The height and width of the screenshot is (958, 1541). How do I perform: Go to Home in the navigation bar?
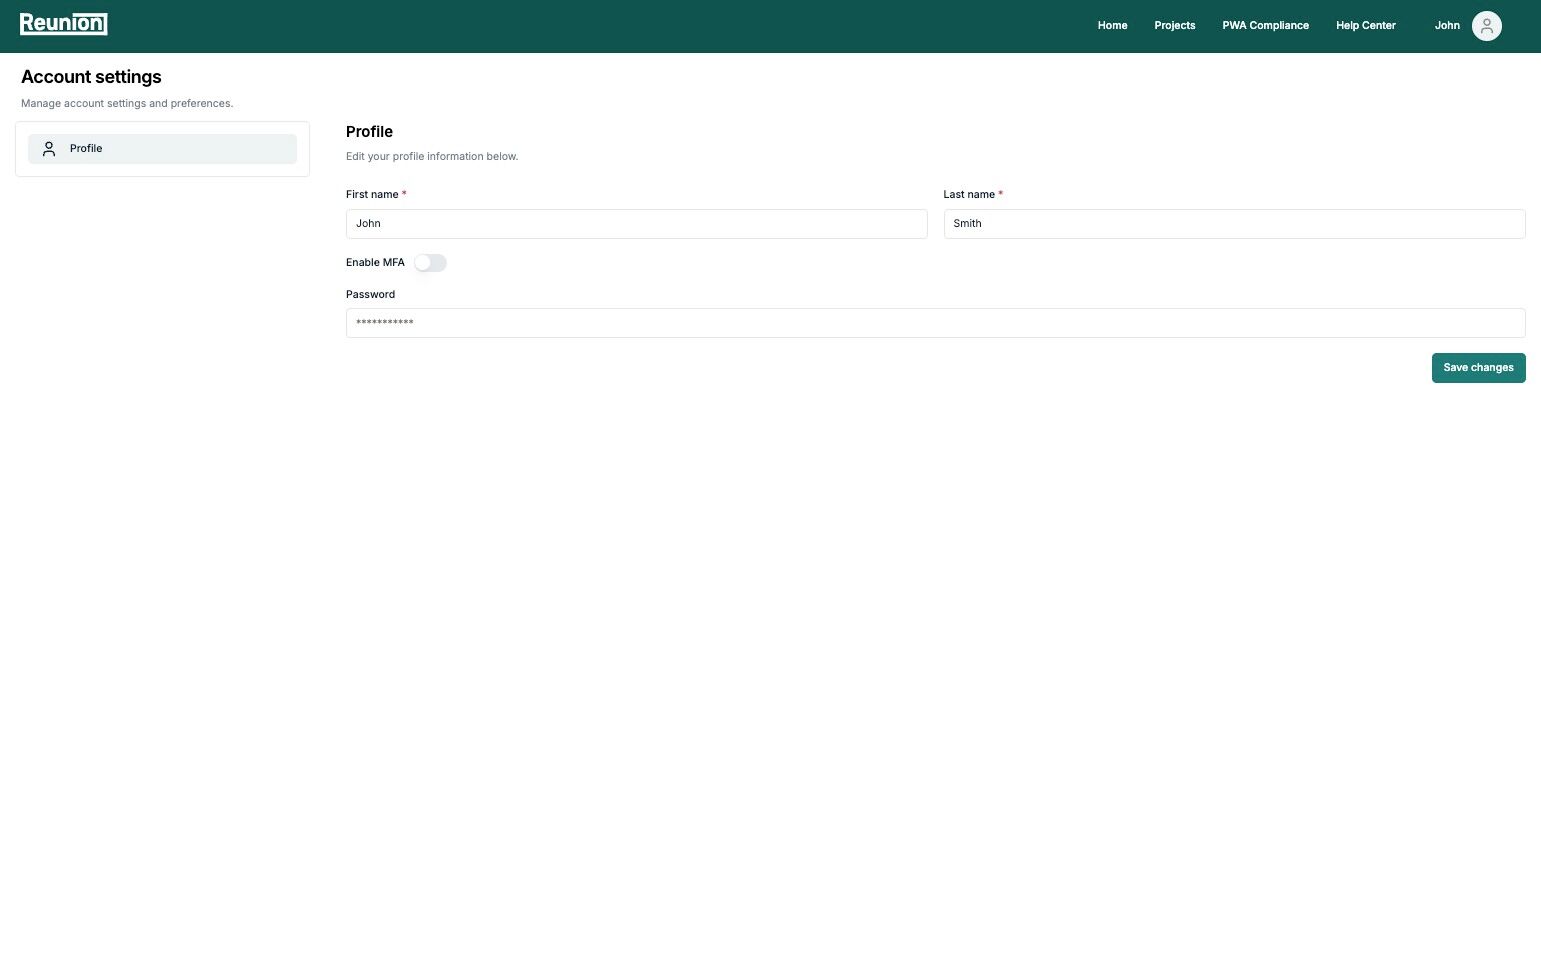tap(1112, 26)
